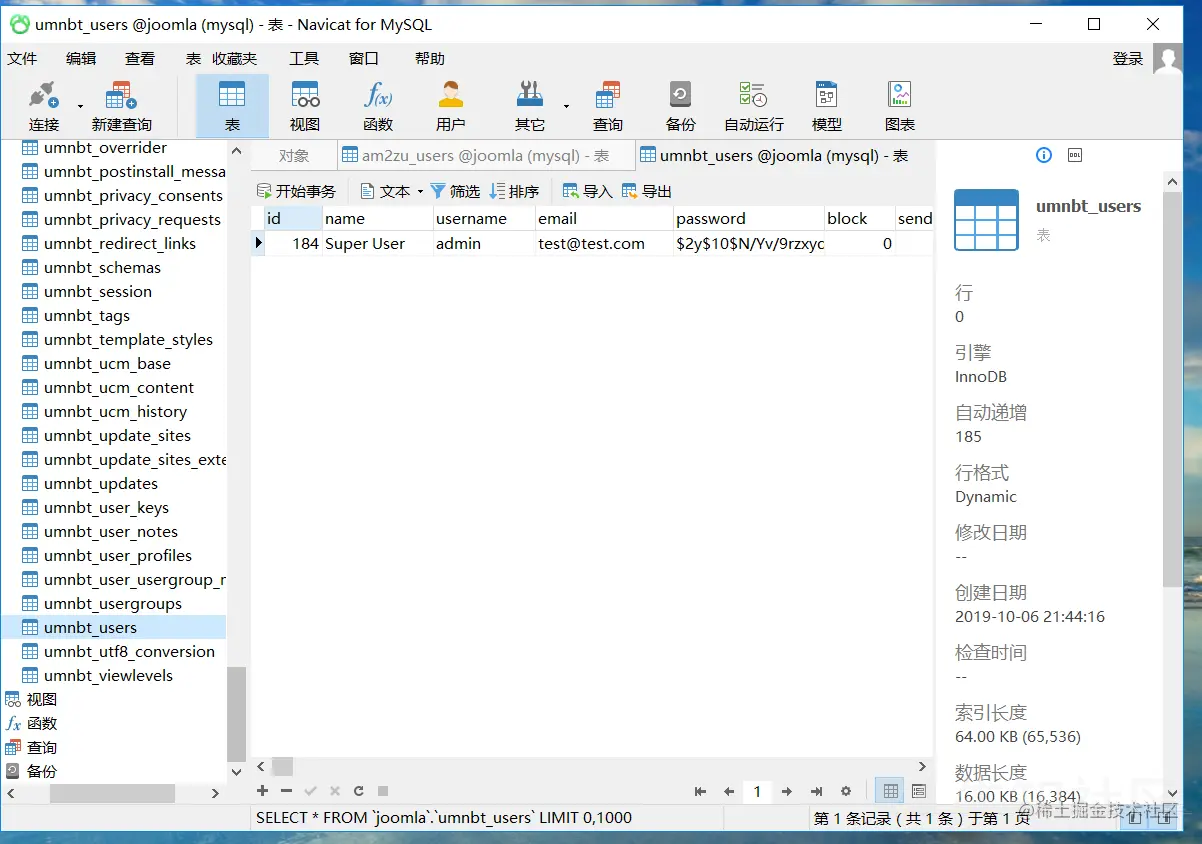This screenshot has width=1202, height=844.
Task: Click the 其它 (Other) toolbar icon
Action: coord(530,106)
